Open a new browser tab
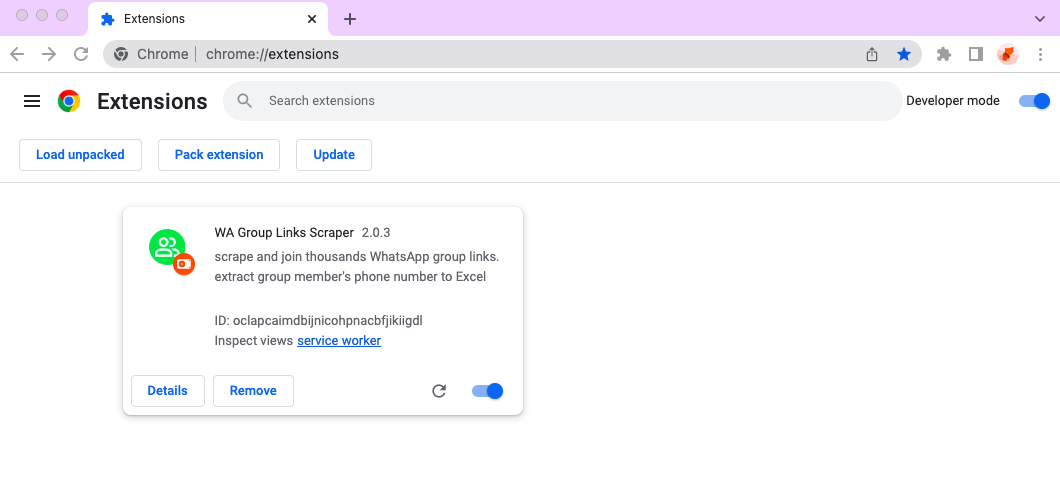 pyautogui.click(x=350, y=19)
